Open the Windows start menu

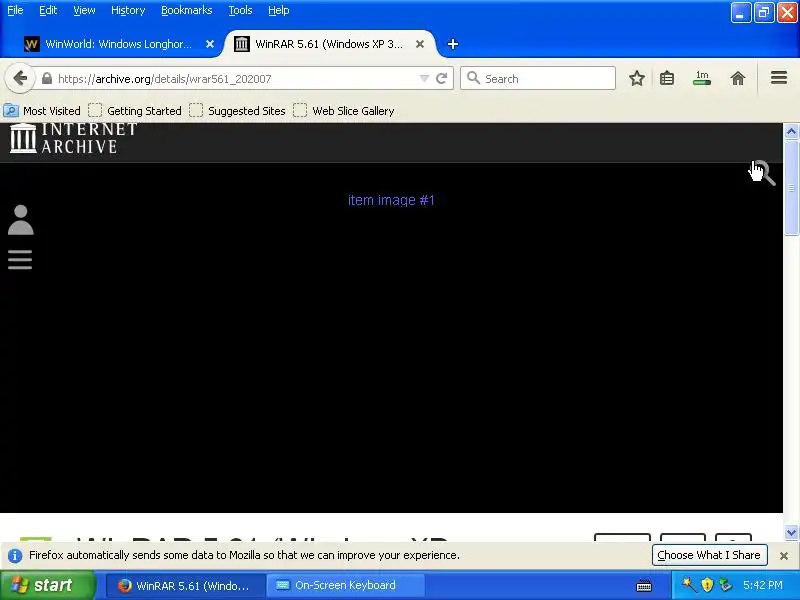click(47, 585)
